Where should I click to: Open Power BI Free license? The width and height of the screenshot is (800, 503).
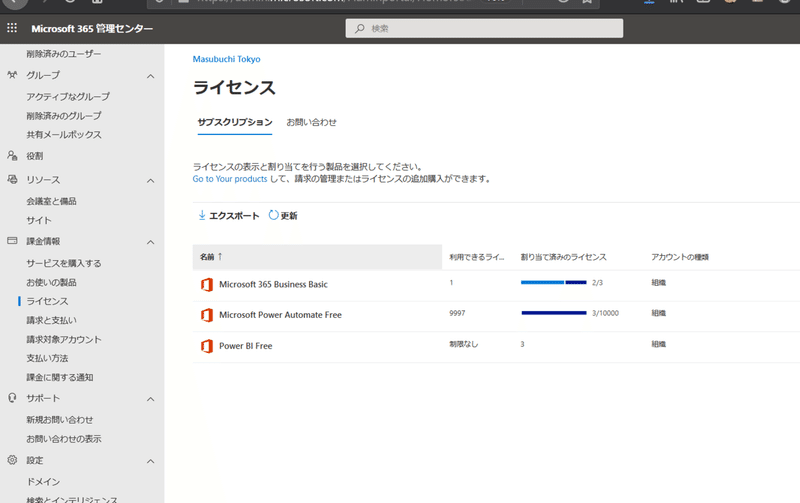pyautogui.click(x=245, y=346)
